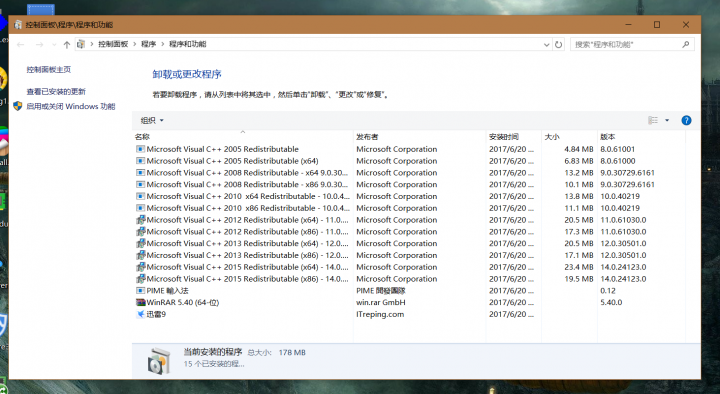720x394 pixels.
Task: Open 启用或关闭 Windows 功能 link
Action: click(71, 106)
